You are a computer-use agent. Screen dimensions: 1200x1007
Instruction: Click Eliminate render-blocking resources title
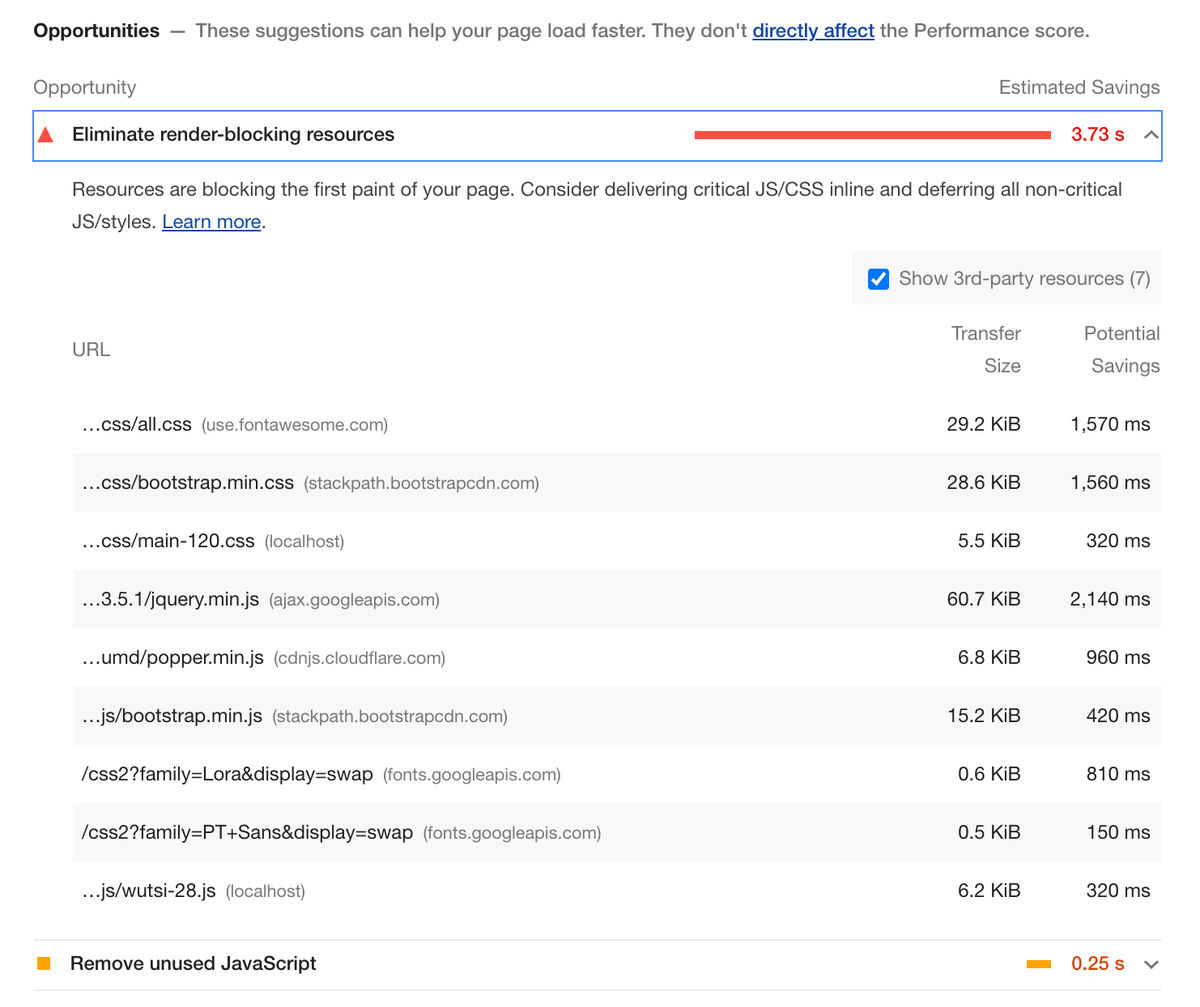pos(233,135)
